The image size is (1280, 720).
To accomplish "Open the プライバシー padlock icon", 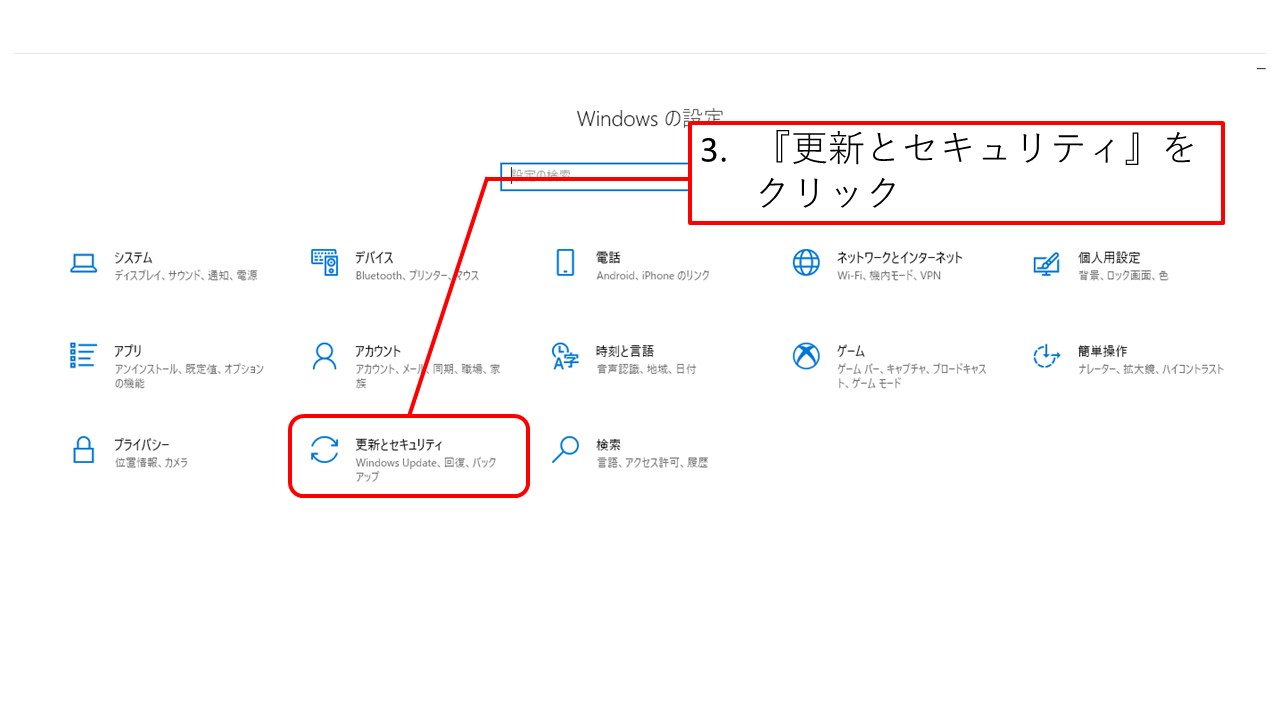I will tap(83, 450).
